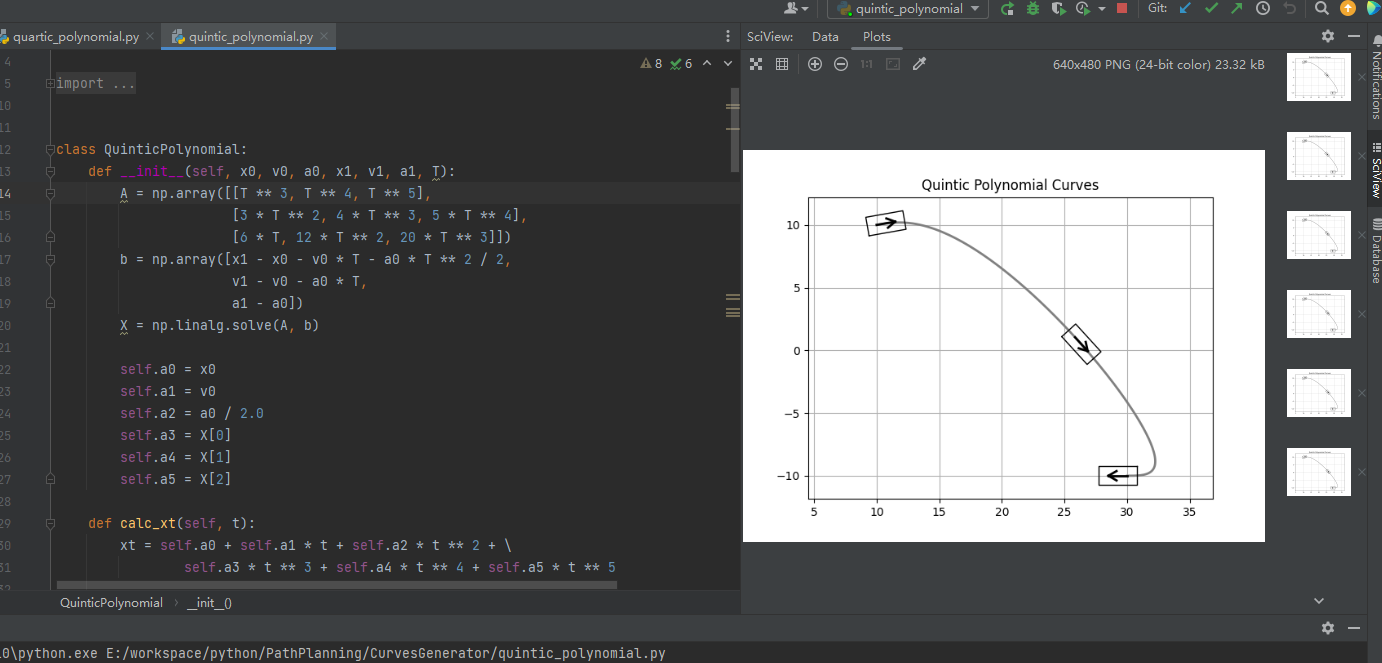The image size is (1382, 663).
Task: Switch to the quartic_polynomial.py tab
Action: [75, 37]
